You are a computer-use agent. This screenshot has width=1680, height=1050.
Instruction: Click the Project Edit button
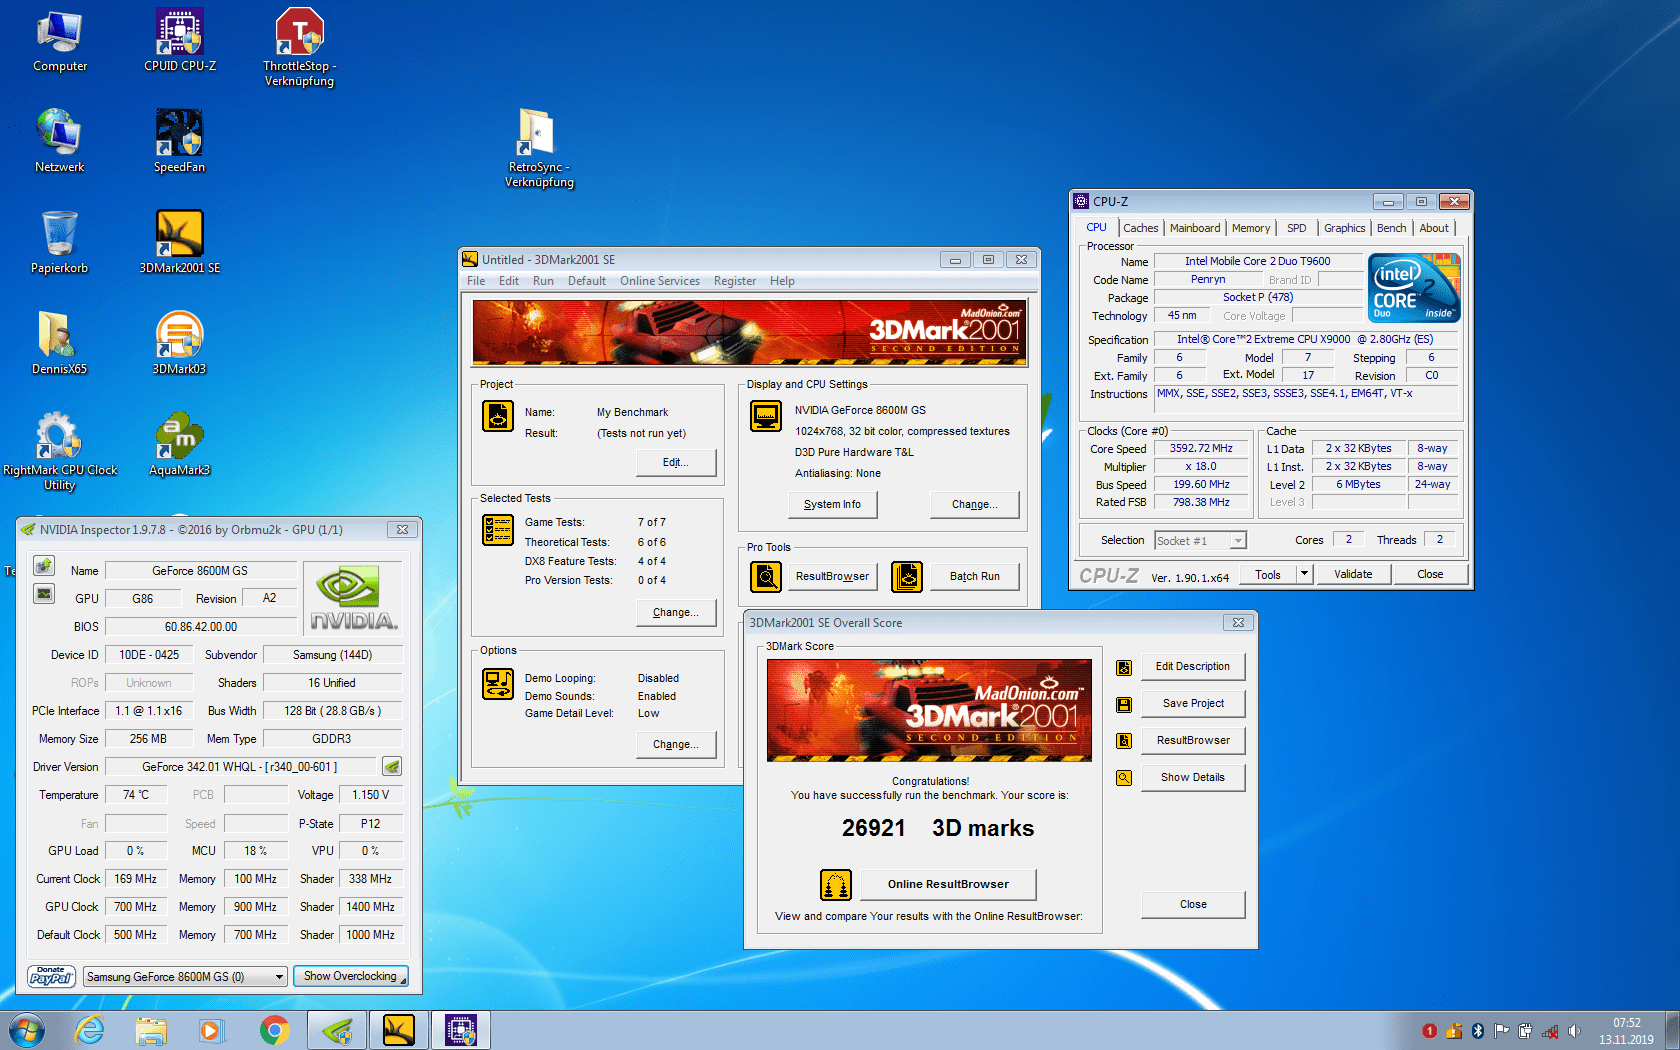[676, 462]
